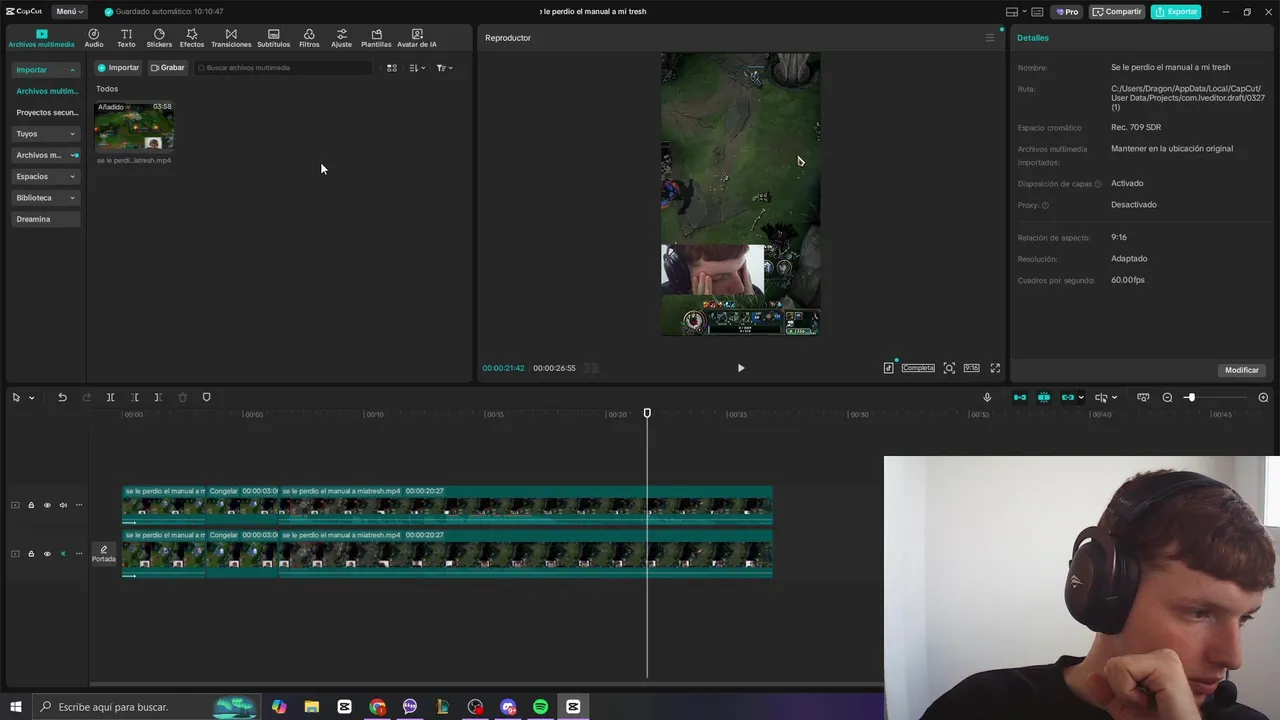Viewport: 1280px width, 720px height.
Task: Click the undo arrow
Action: [62, 398]
